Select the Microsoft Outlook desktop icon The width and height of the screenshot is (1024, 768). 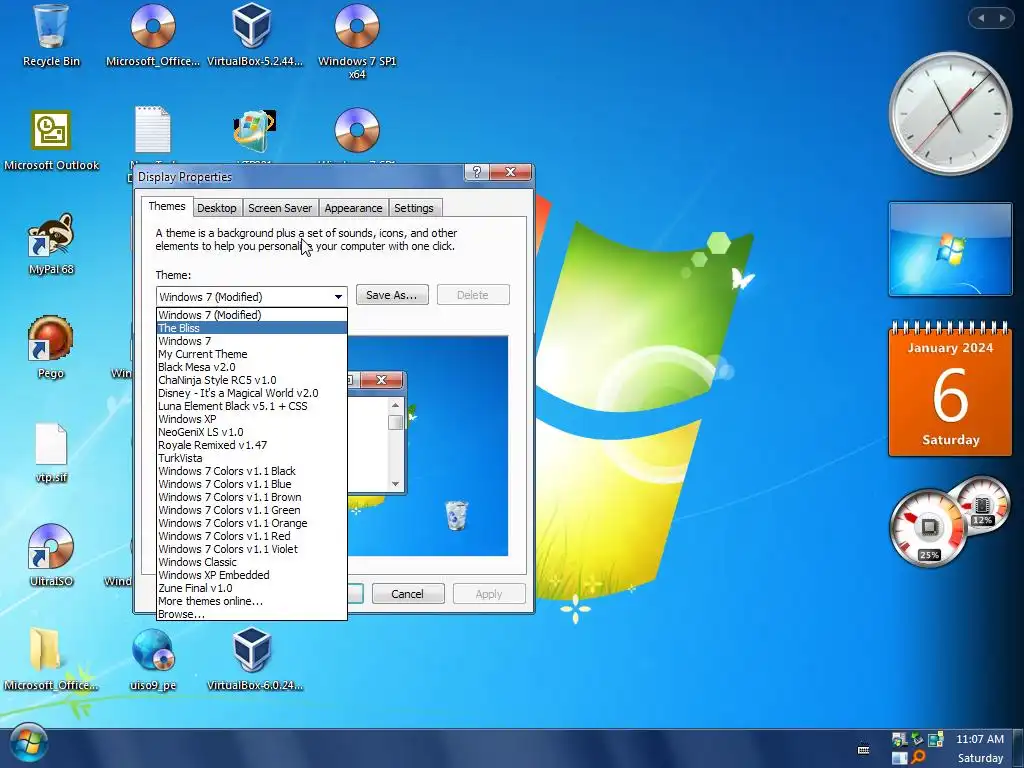coord(51,140)
